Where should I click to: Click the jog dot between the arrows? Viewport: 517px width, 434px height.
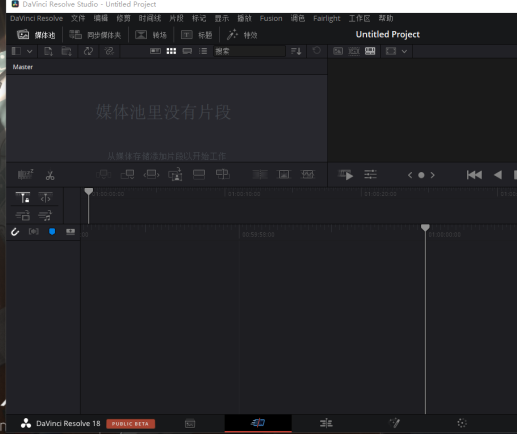tap(421, 175)
